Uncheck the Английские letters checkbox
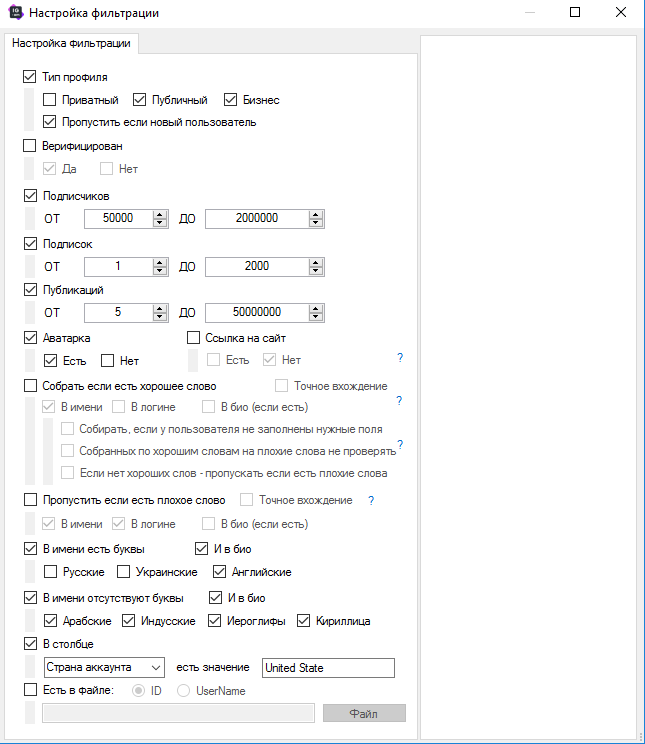Viewport: 645px width, 744px height. (x=219, y=572)
